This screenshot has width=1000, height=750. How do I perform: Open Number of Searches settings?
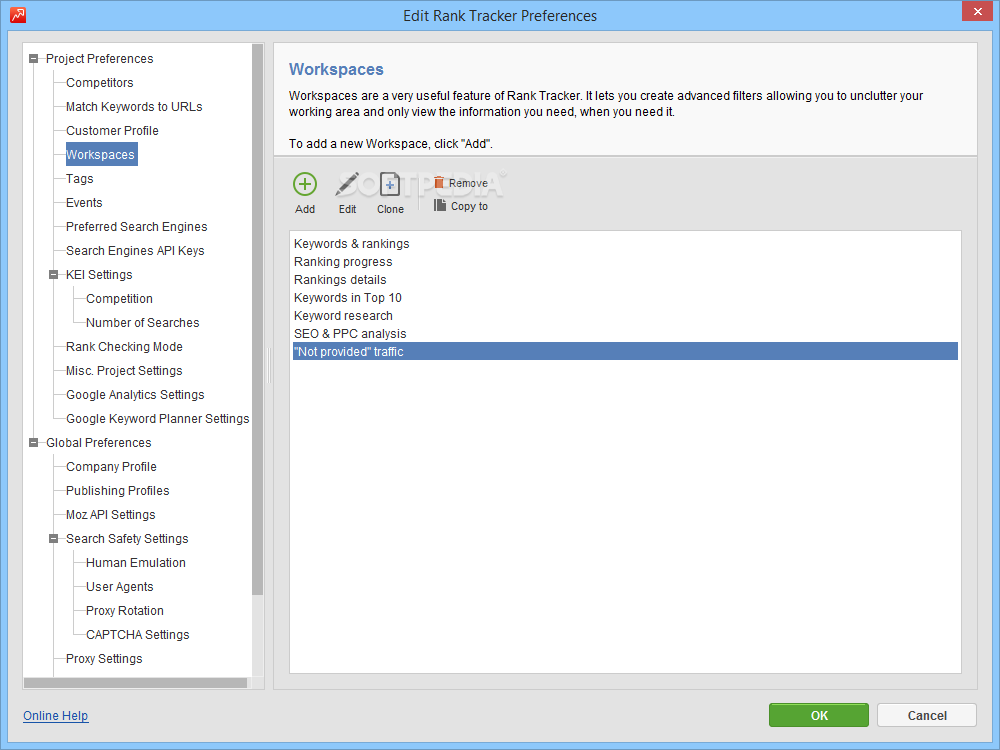142,323
